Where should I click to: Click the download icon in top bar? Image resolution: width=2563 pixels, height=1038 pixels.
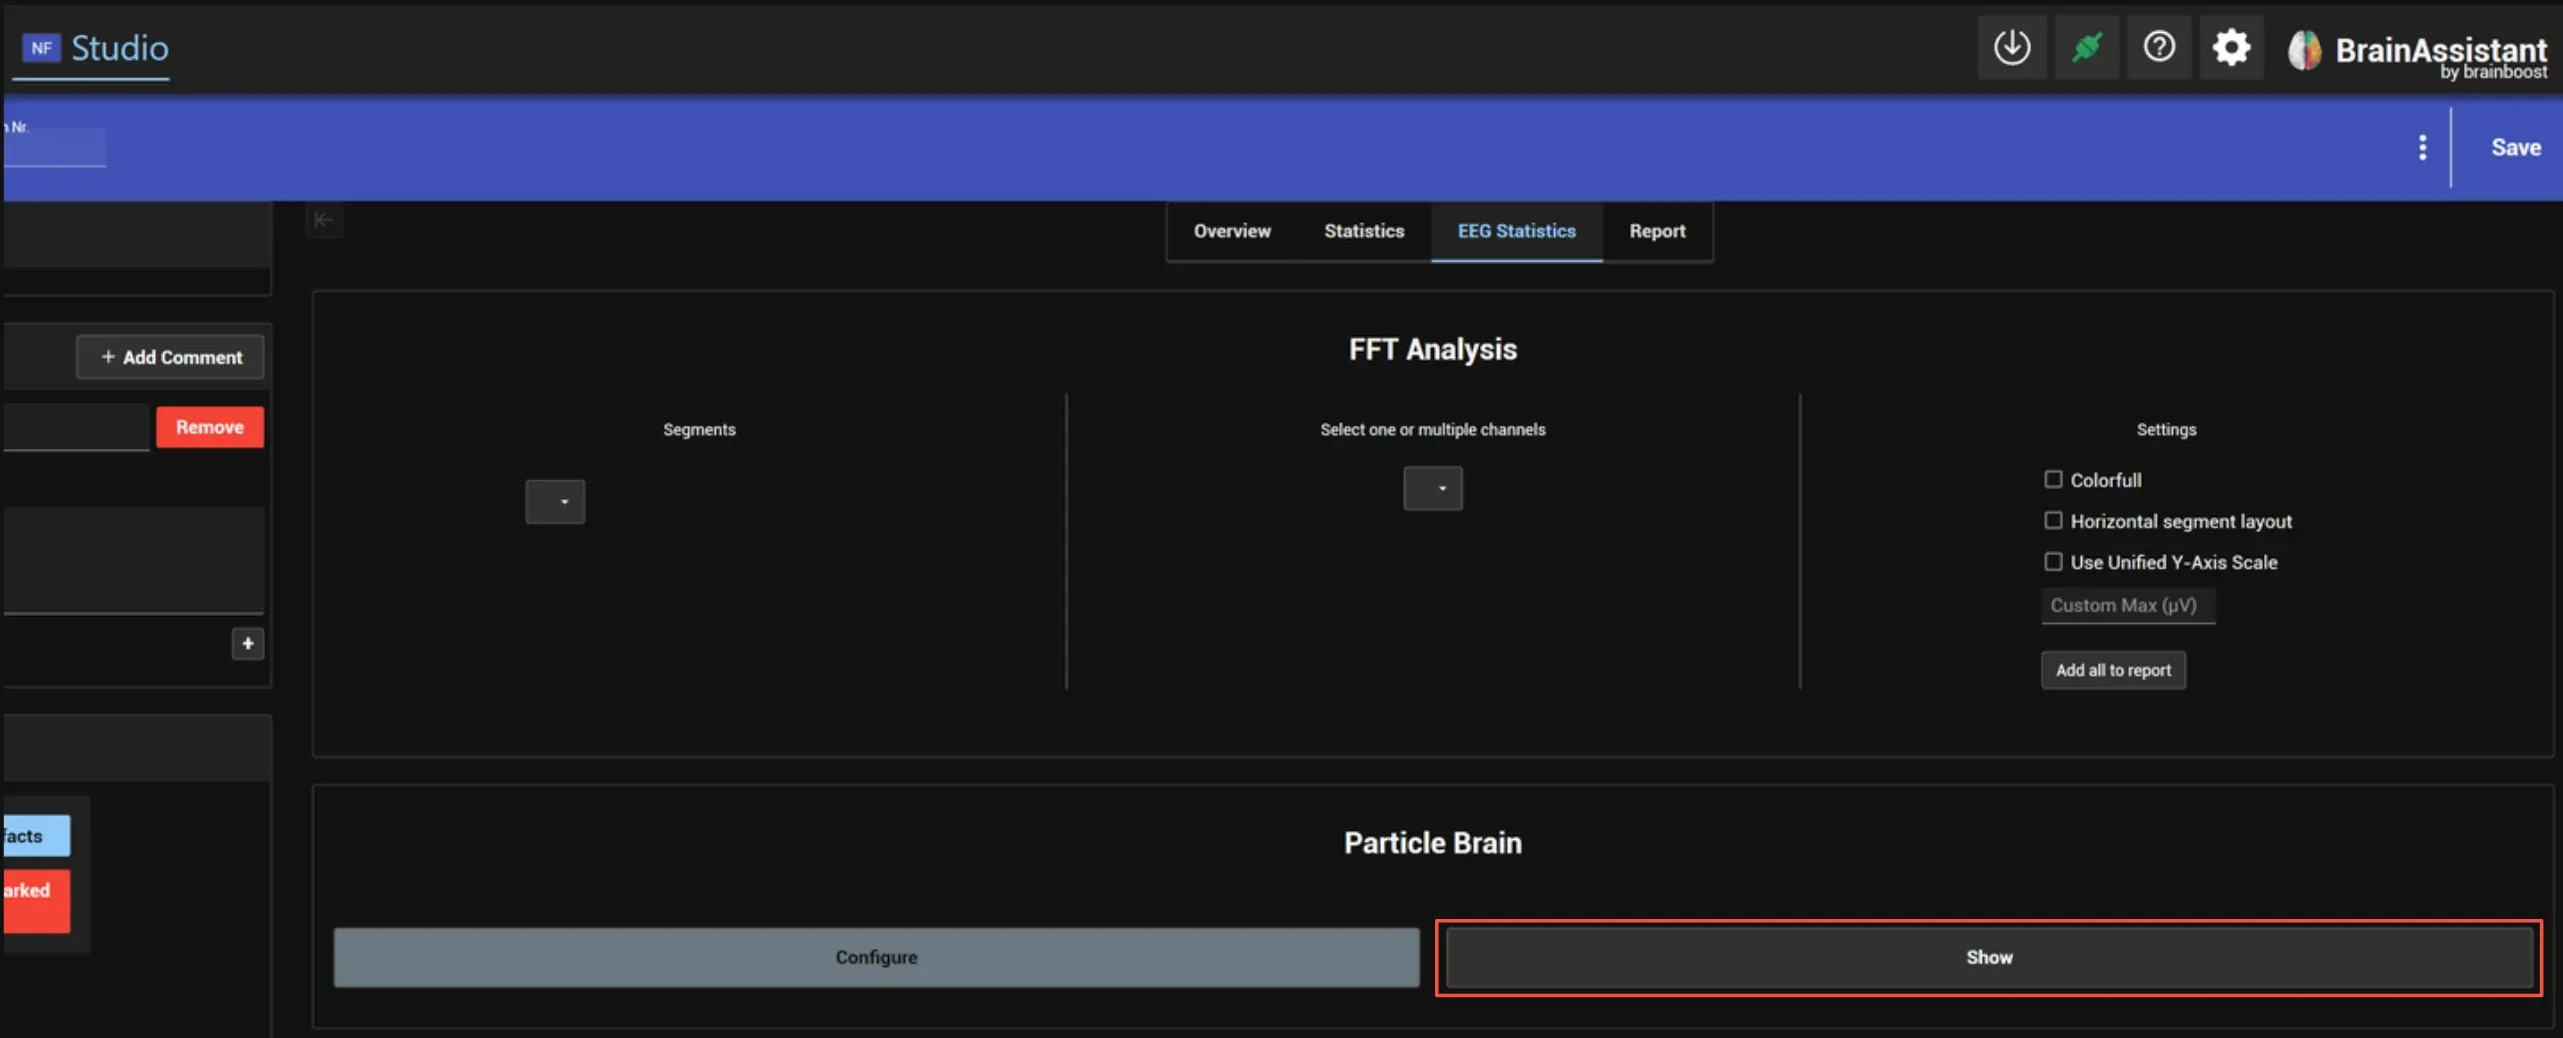[2011, 47]
